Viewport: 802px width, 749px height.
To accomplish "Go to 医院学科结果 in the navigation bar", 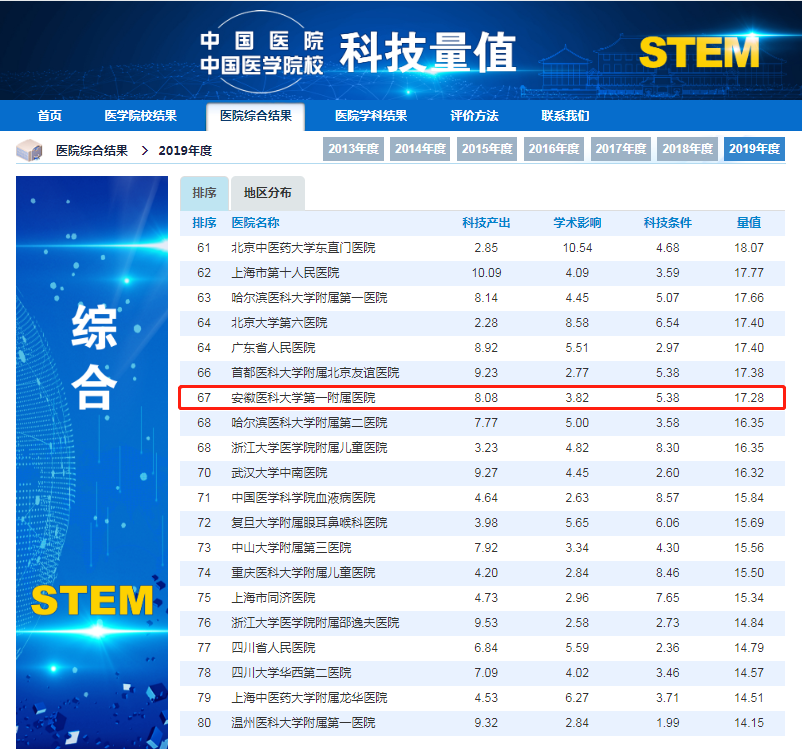I will (x=370, y=116).
